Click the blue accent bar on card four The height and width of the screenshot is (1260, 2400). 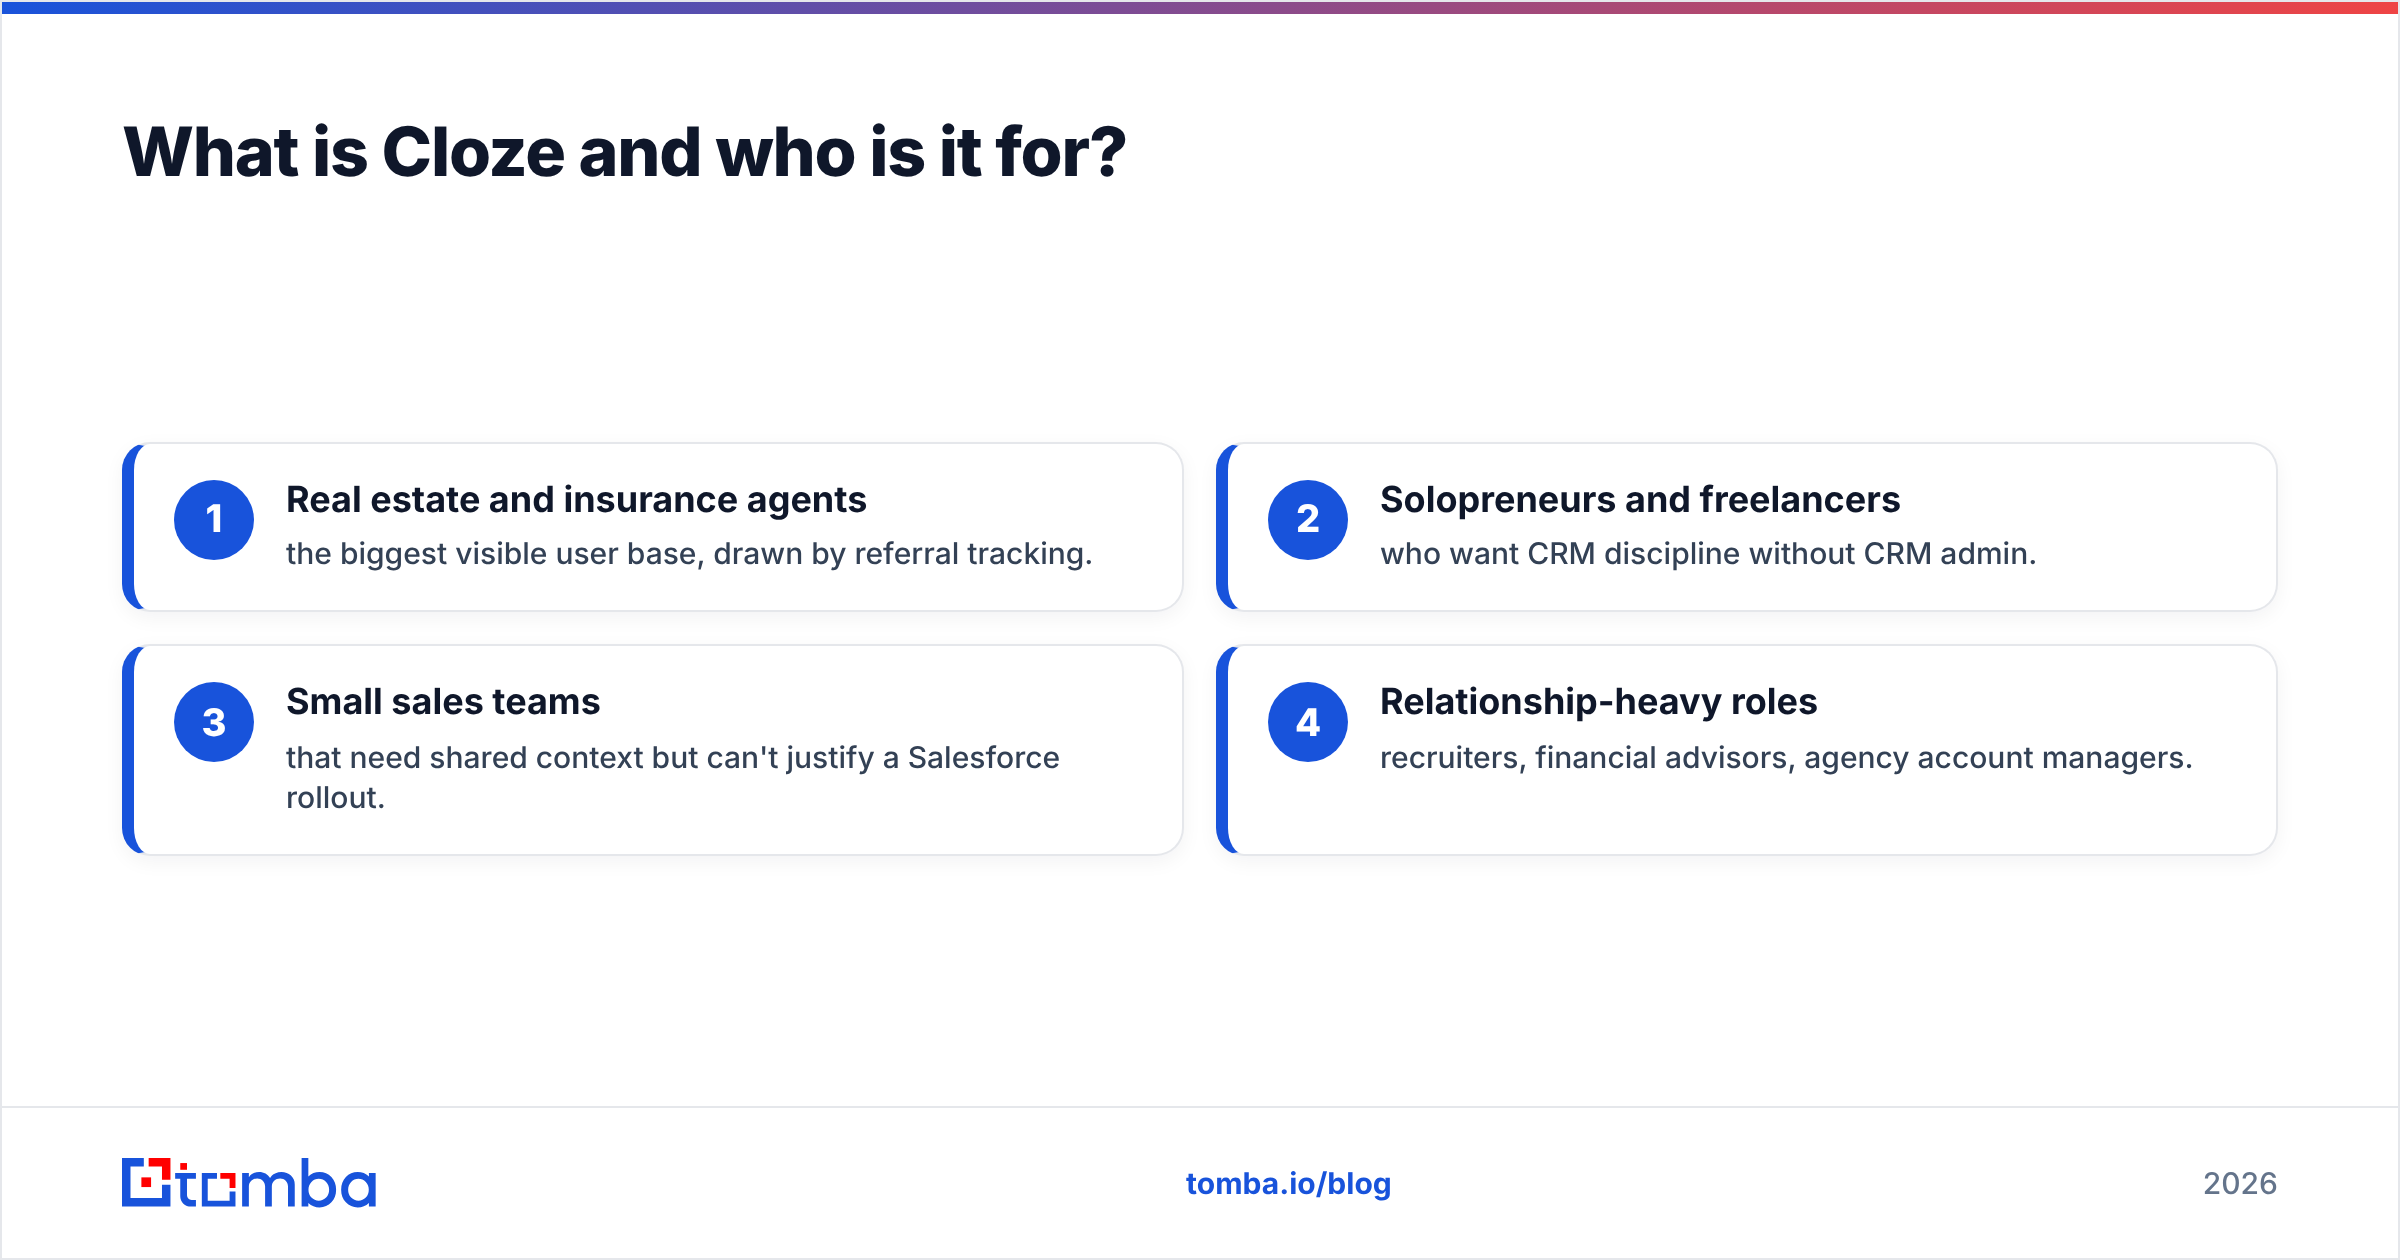point(1223,750)
